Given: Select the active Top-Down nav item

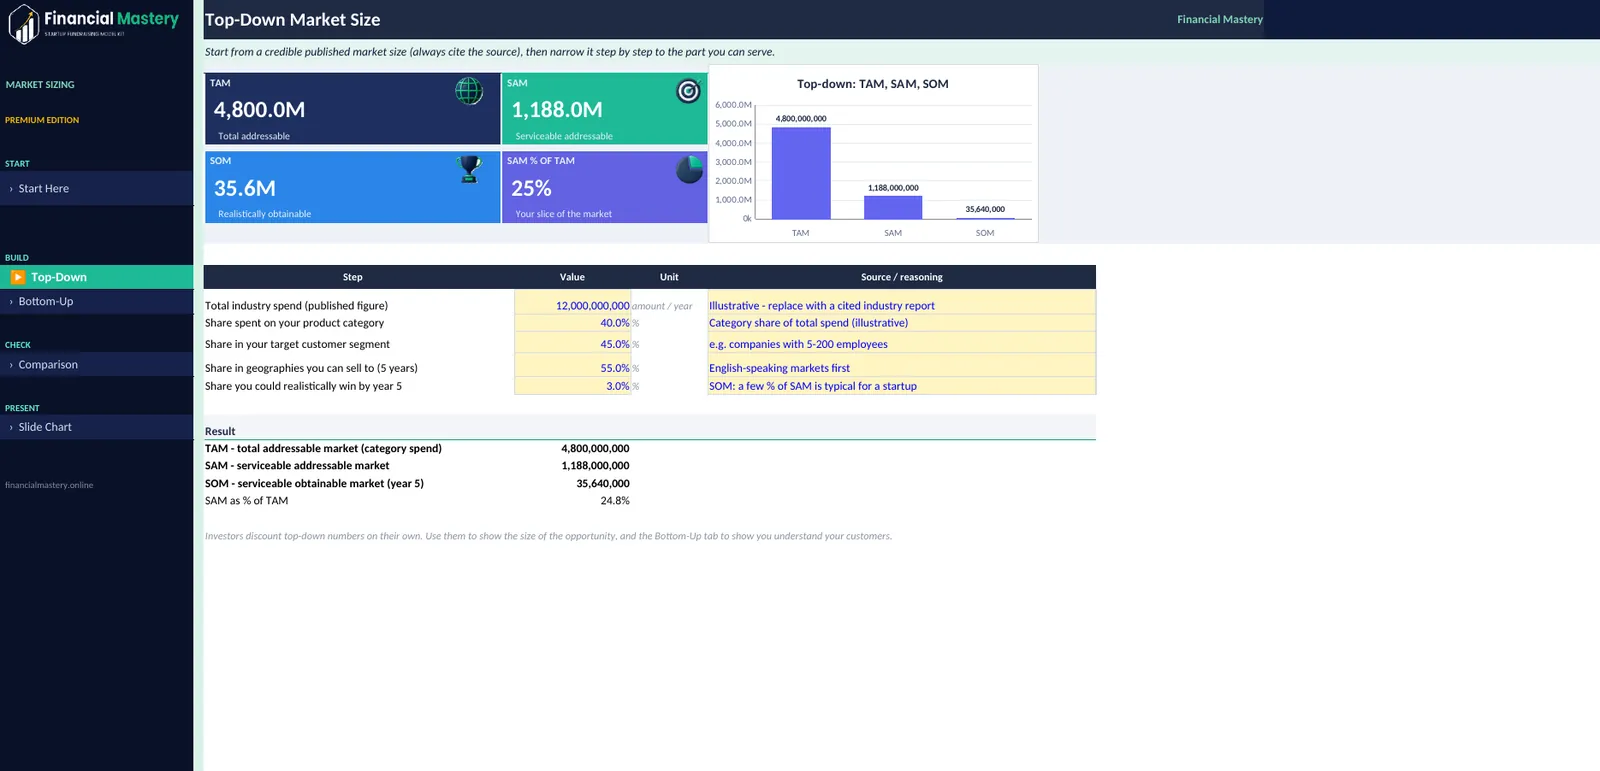Looking at the screenshot, I should pyautogui.click(x=97, y=277).
